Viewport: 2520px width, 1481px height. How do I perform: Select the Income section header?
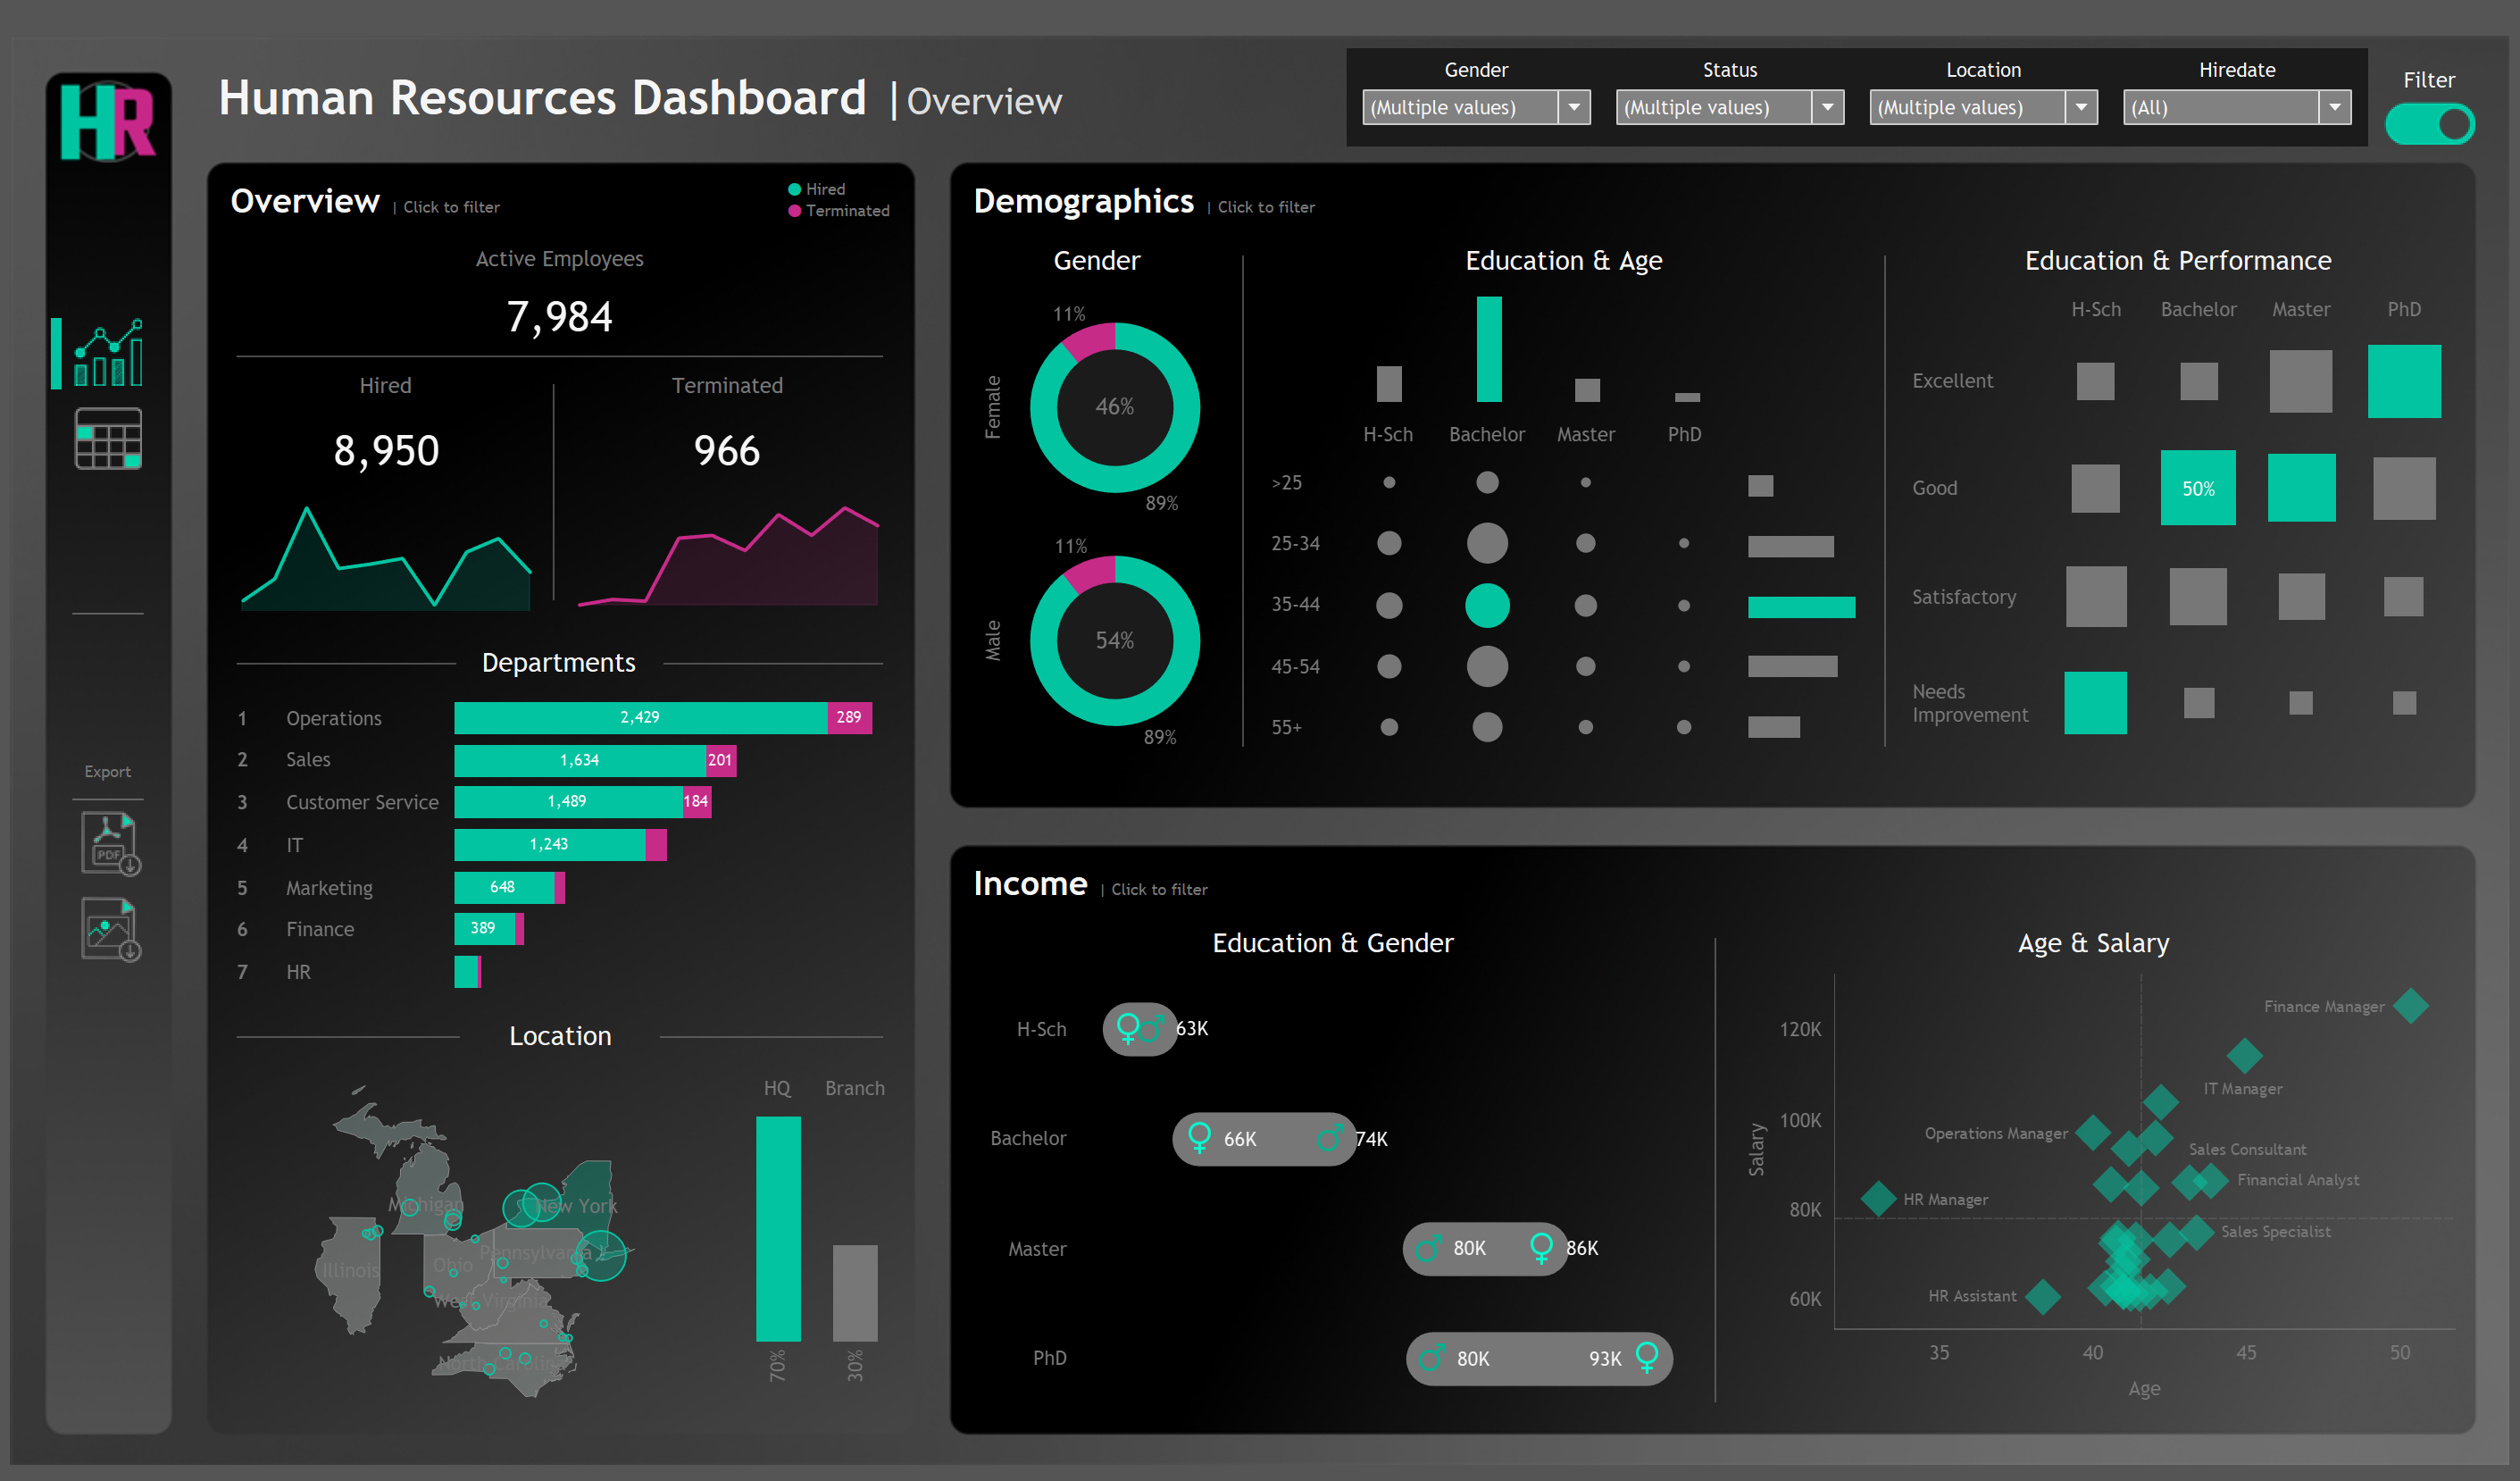(x=1030, y=884)
